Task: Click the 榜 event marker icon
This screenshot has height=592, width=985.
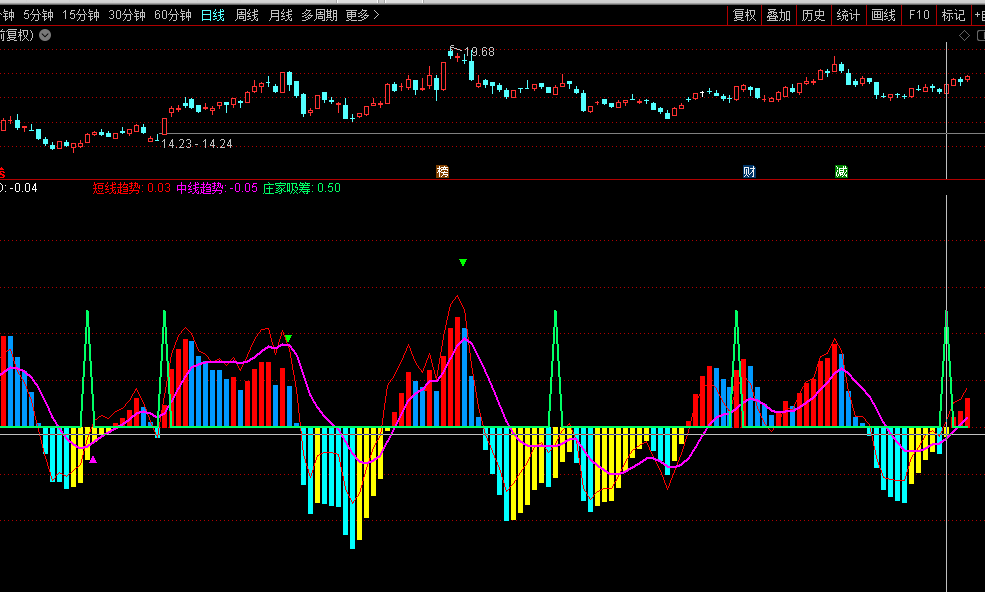Action: (442, 172)
